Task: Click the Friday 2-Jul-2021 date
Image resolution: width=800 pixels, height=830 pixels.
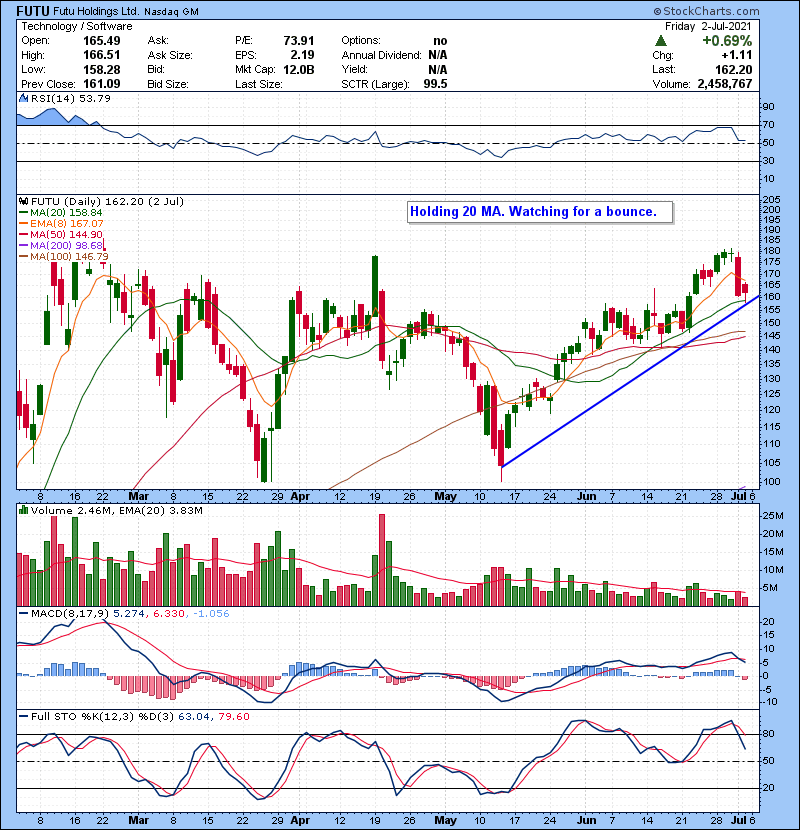Action: click(708, 26)
